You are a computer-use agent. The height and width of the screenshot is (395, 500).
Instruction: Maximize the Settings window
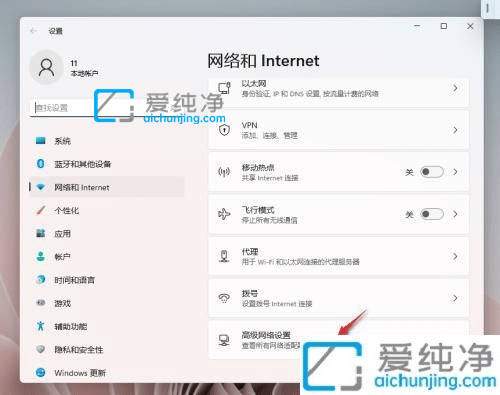click(444, 26)
